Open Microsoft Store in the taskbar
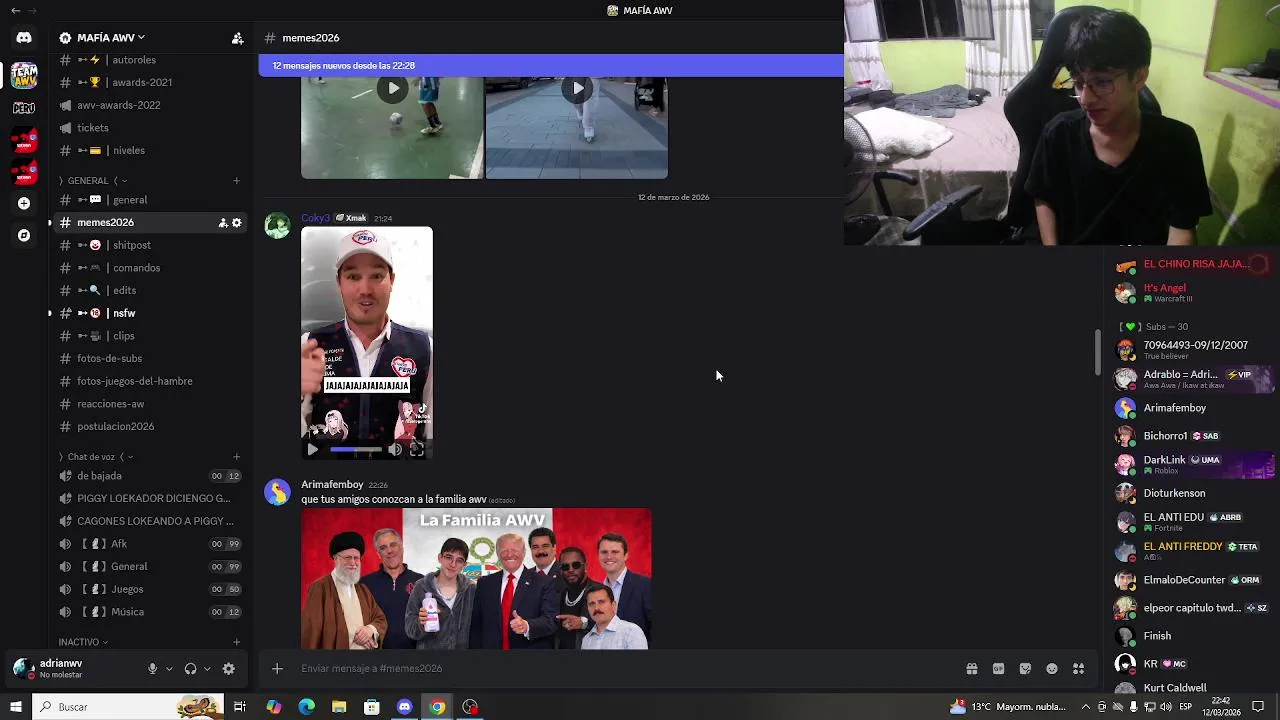1280x720 pixels. pyautogui.click(x=371, y=707)
